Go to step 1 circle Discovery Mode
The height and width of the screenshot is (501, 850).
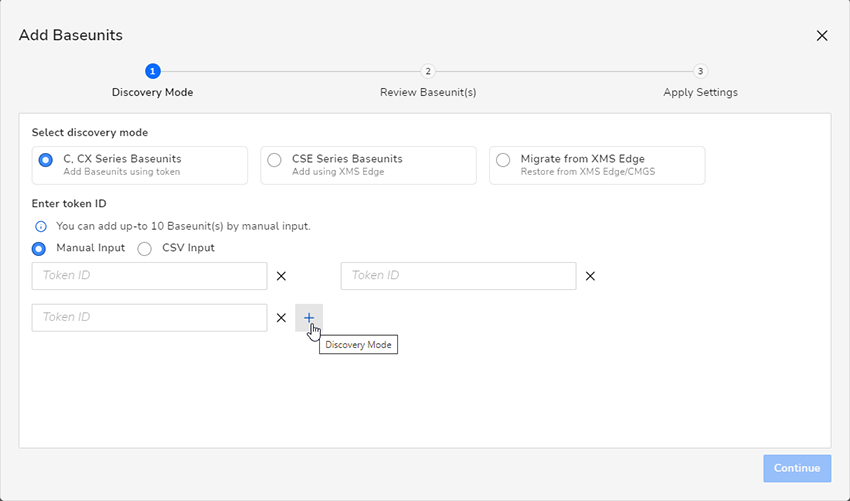152,71
